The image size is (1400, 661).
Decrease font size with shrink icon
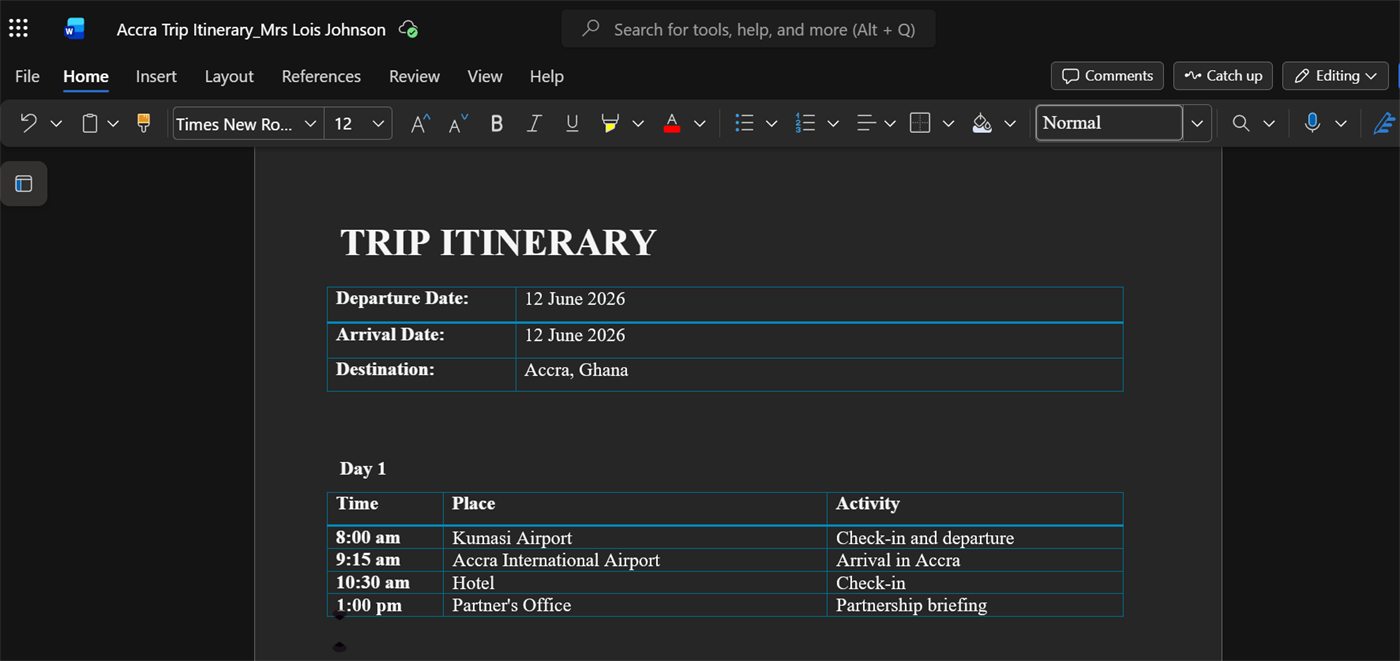[458, 123]
